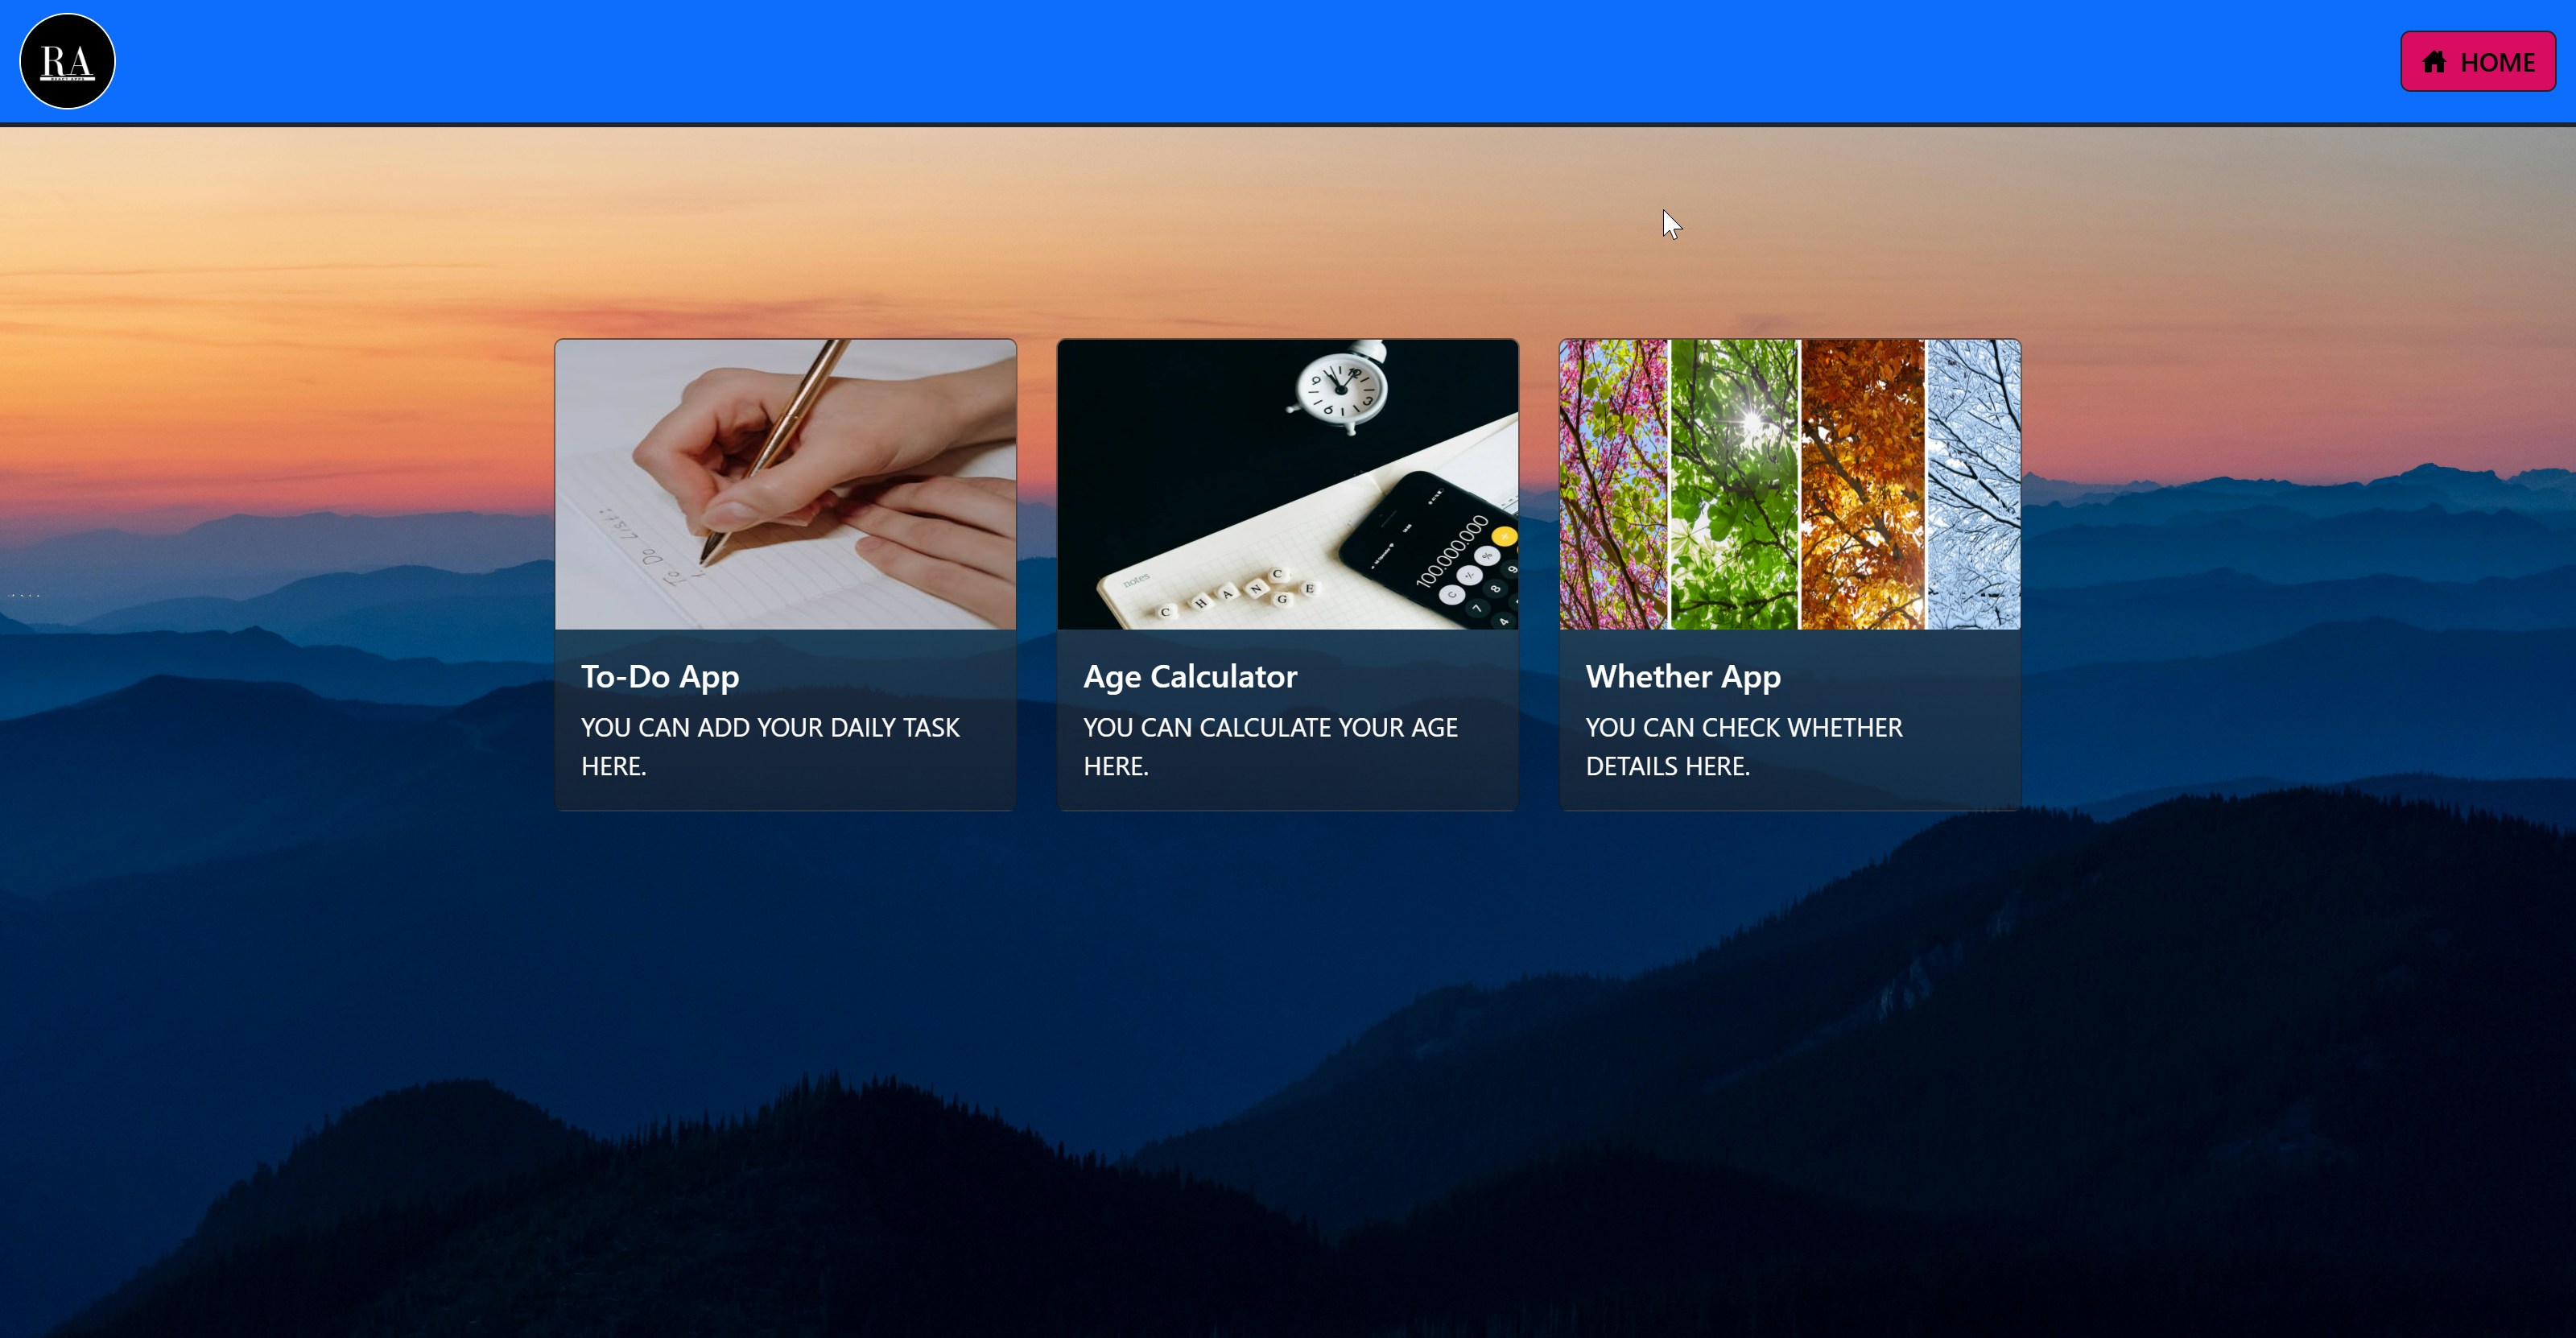Select the To-Do App title

[x=660, y=676]
